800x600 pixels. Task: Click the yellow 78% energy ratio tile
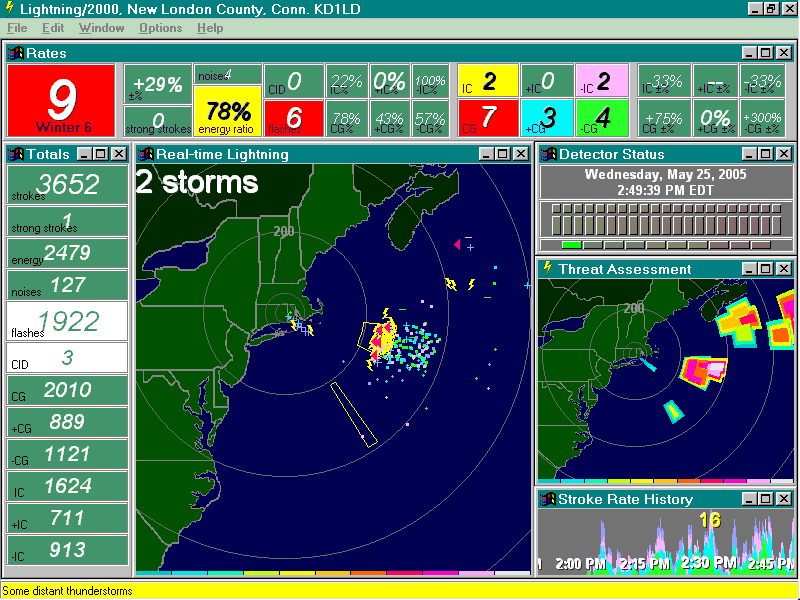[228, 111]
